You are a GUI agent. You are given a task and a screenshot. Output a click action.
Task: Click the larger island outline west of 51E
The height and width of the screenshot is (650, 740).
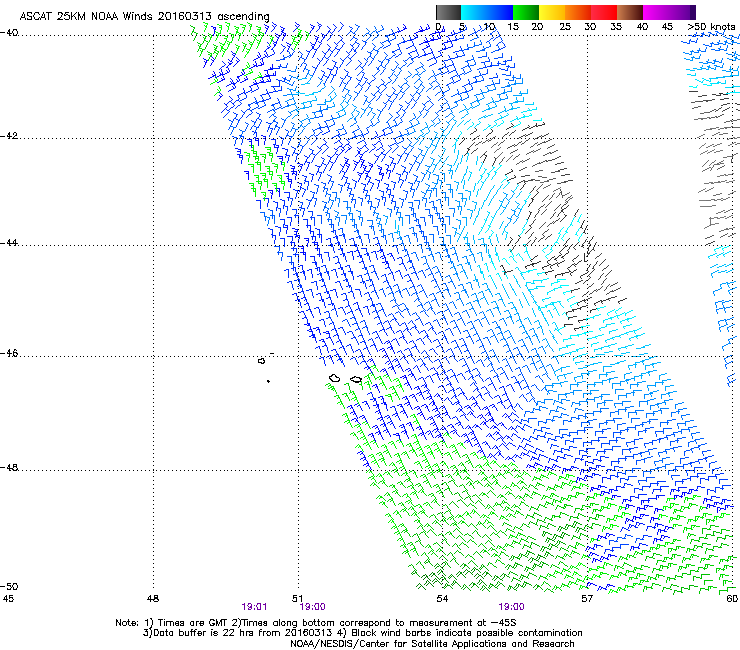261,361
